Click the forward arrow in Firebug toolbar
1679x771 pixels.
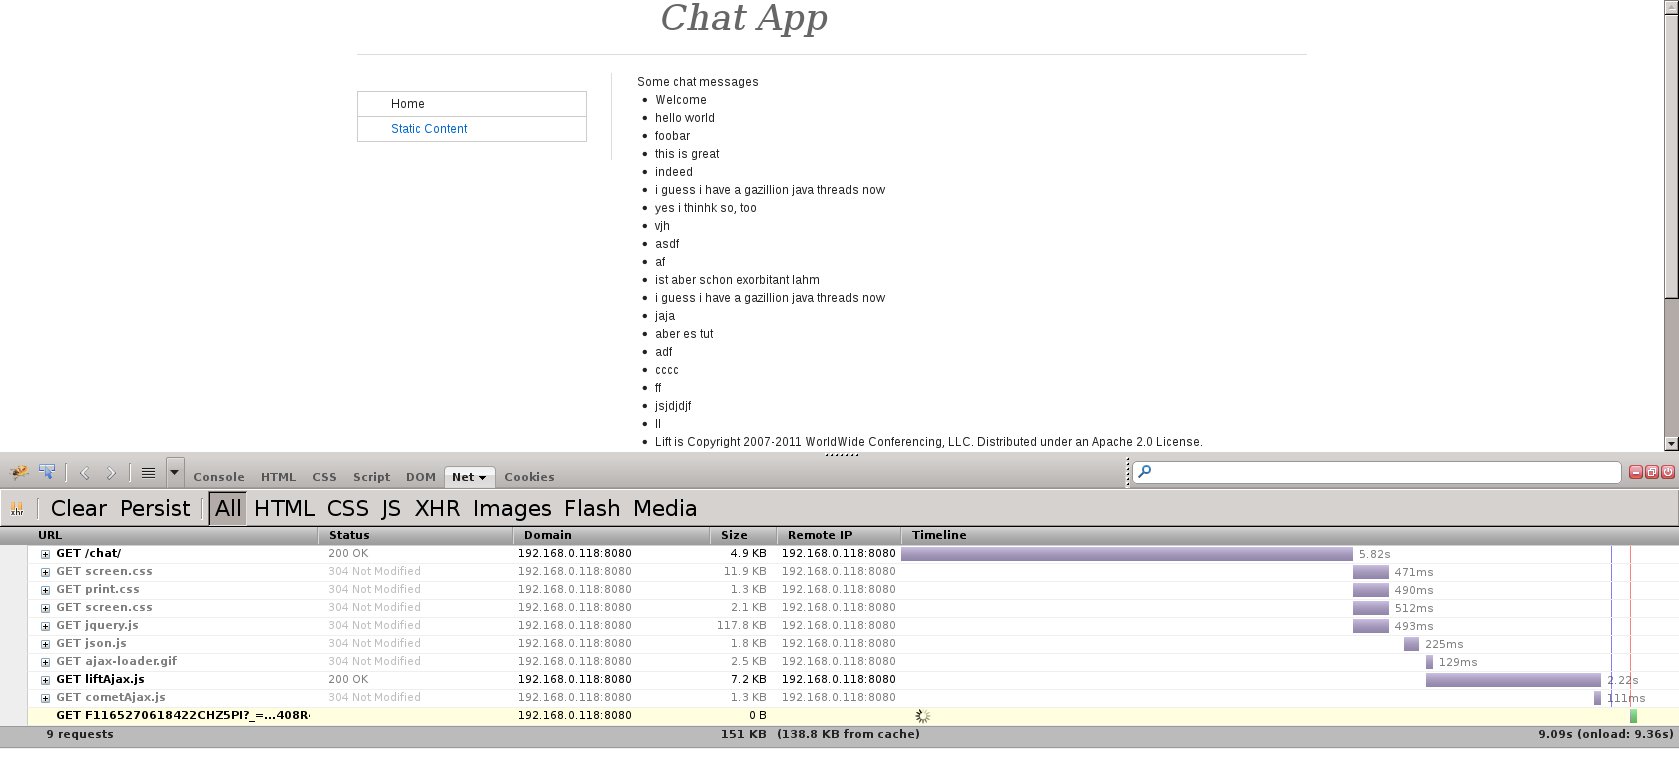111,474
